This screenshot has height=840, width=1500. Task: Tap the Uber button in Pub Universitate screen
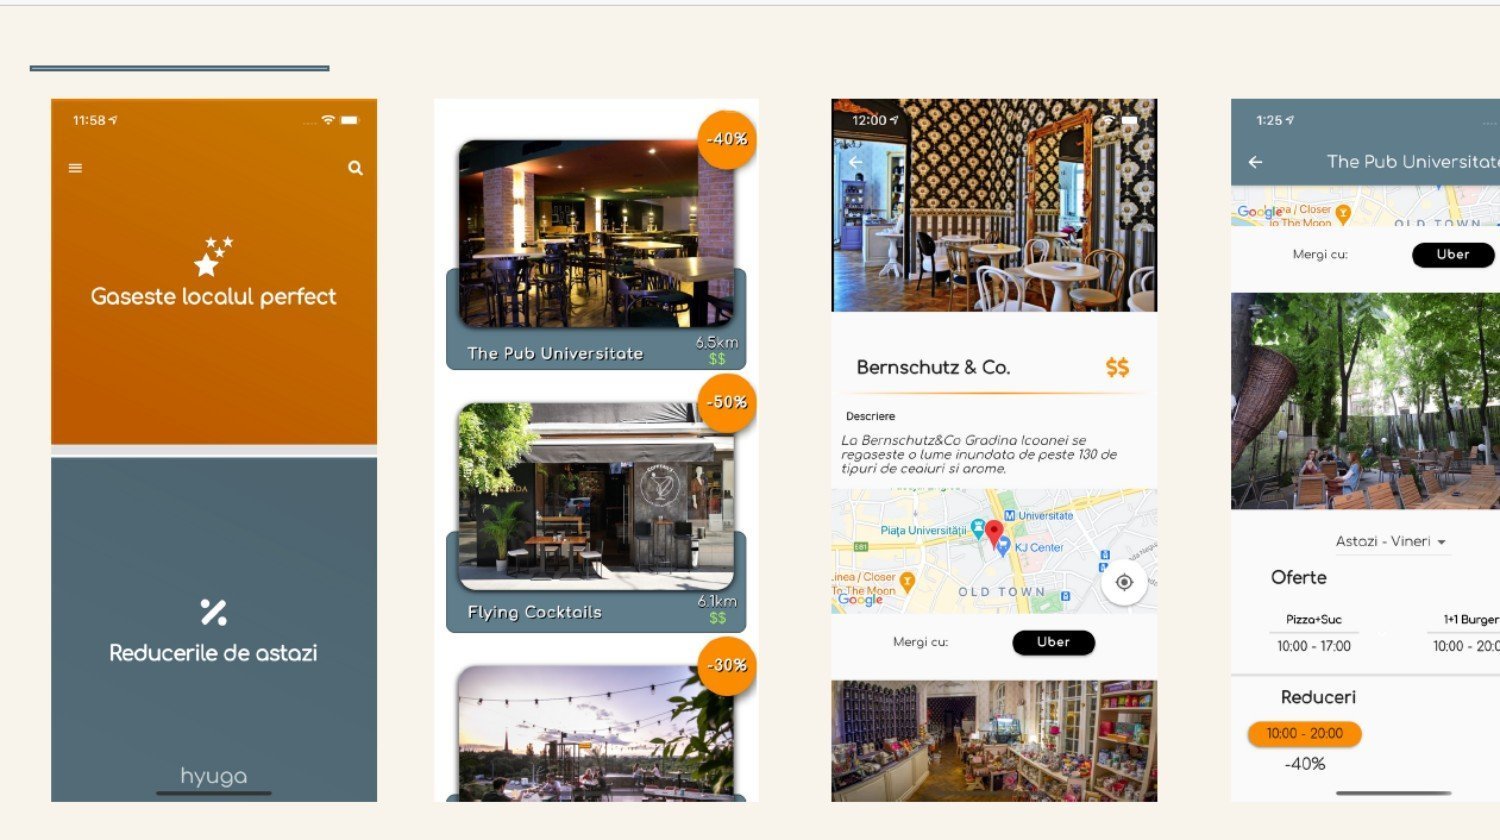pyautogui.click(x=1453, y=255)
